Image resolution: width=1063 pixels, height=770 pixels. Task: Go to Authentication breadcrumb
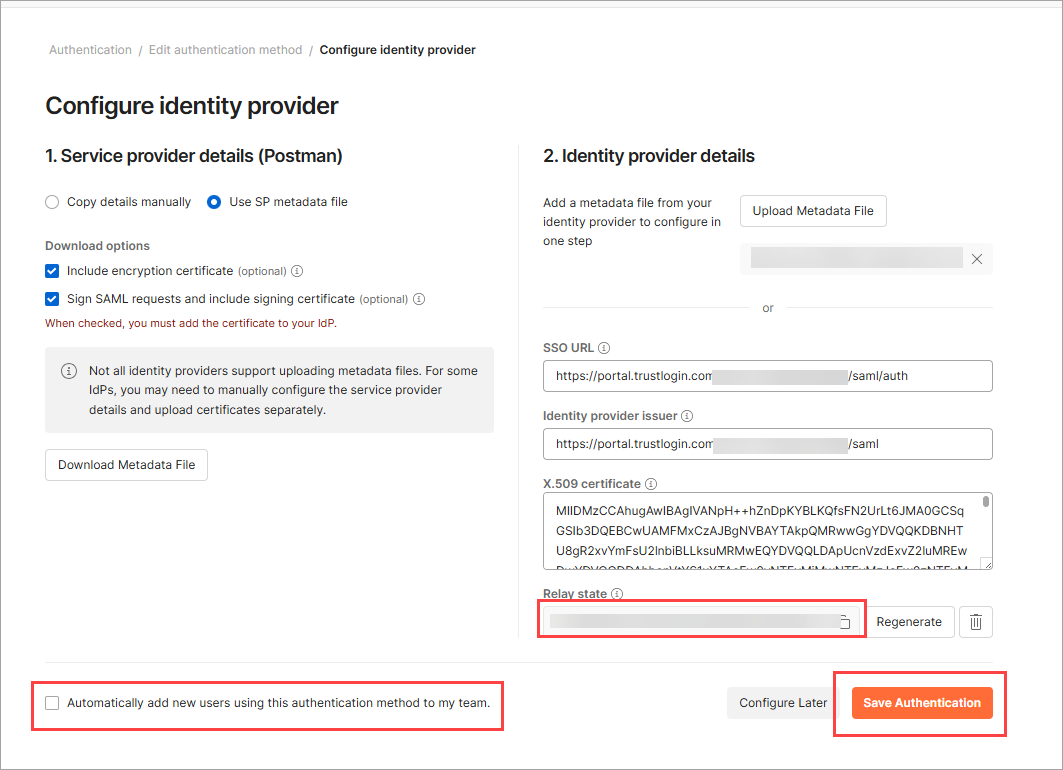[x=90, y=49]
